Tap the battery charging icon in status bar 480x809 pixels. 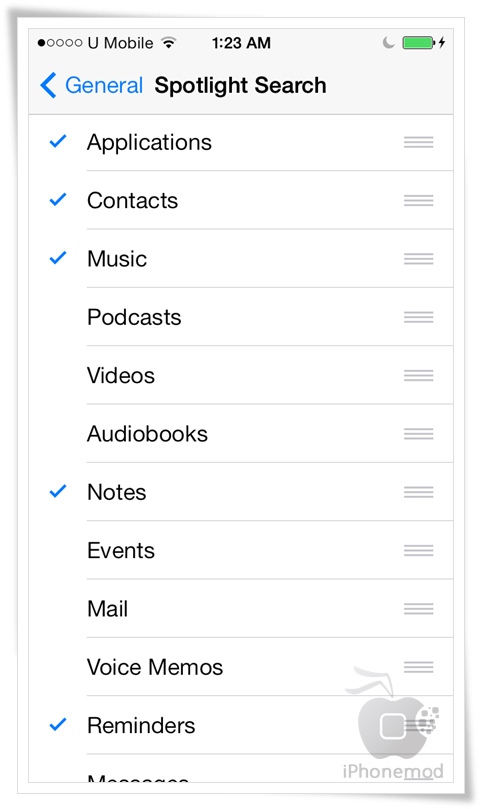point(424,42)
